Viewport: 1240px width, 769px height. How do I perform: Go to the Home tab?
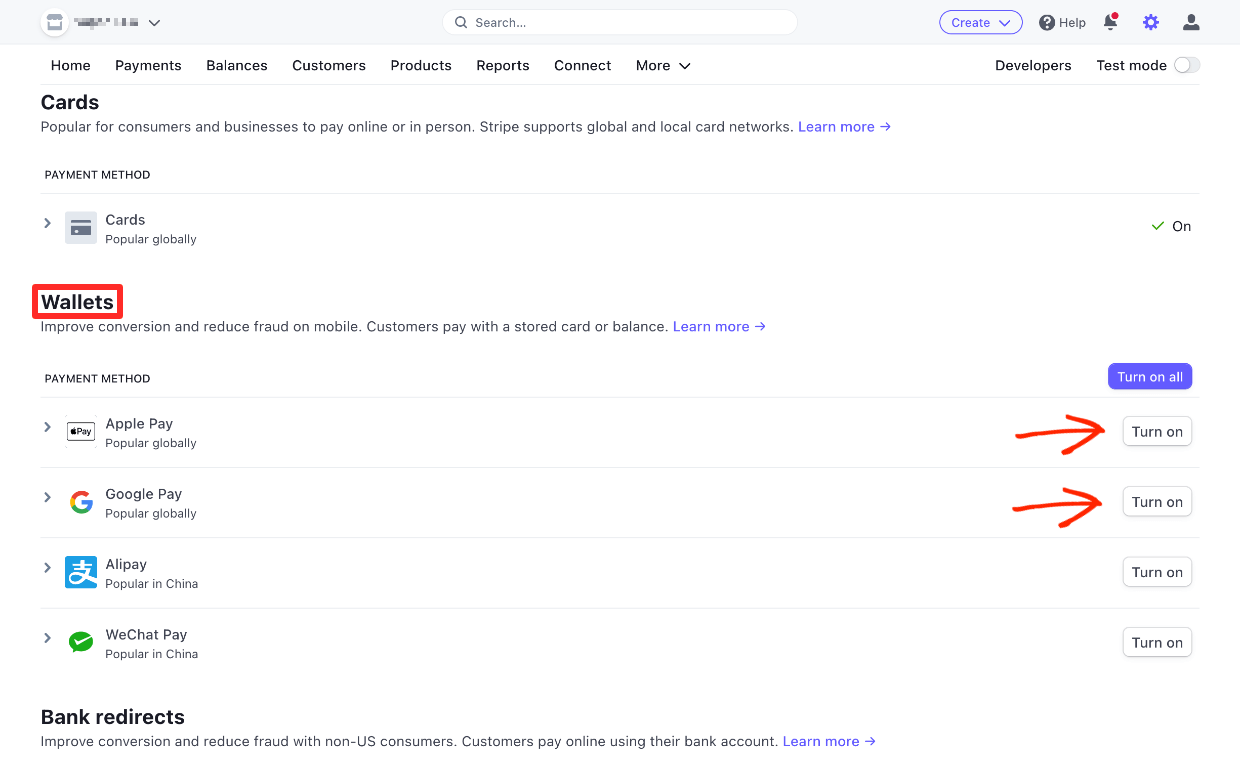tap(71, 65)
